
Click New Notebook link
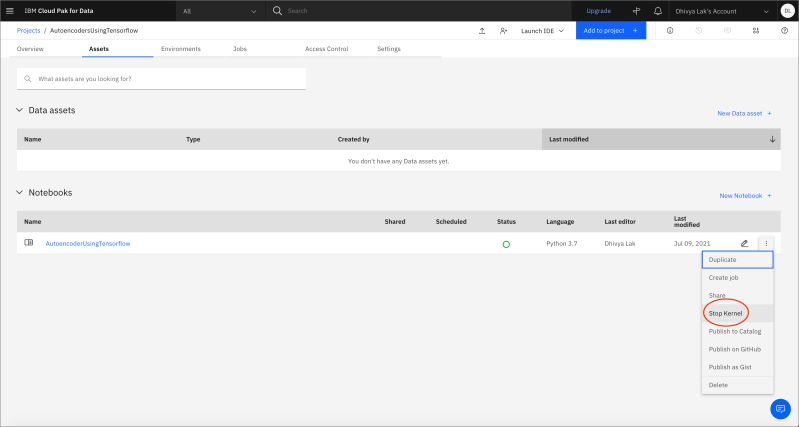[745, 196]
